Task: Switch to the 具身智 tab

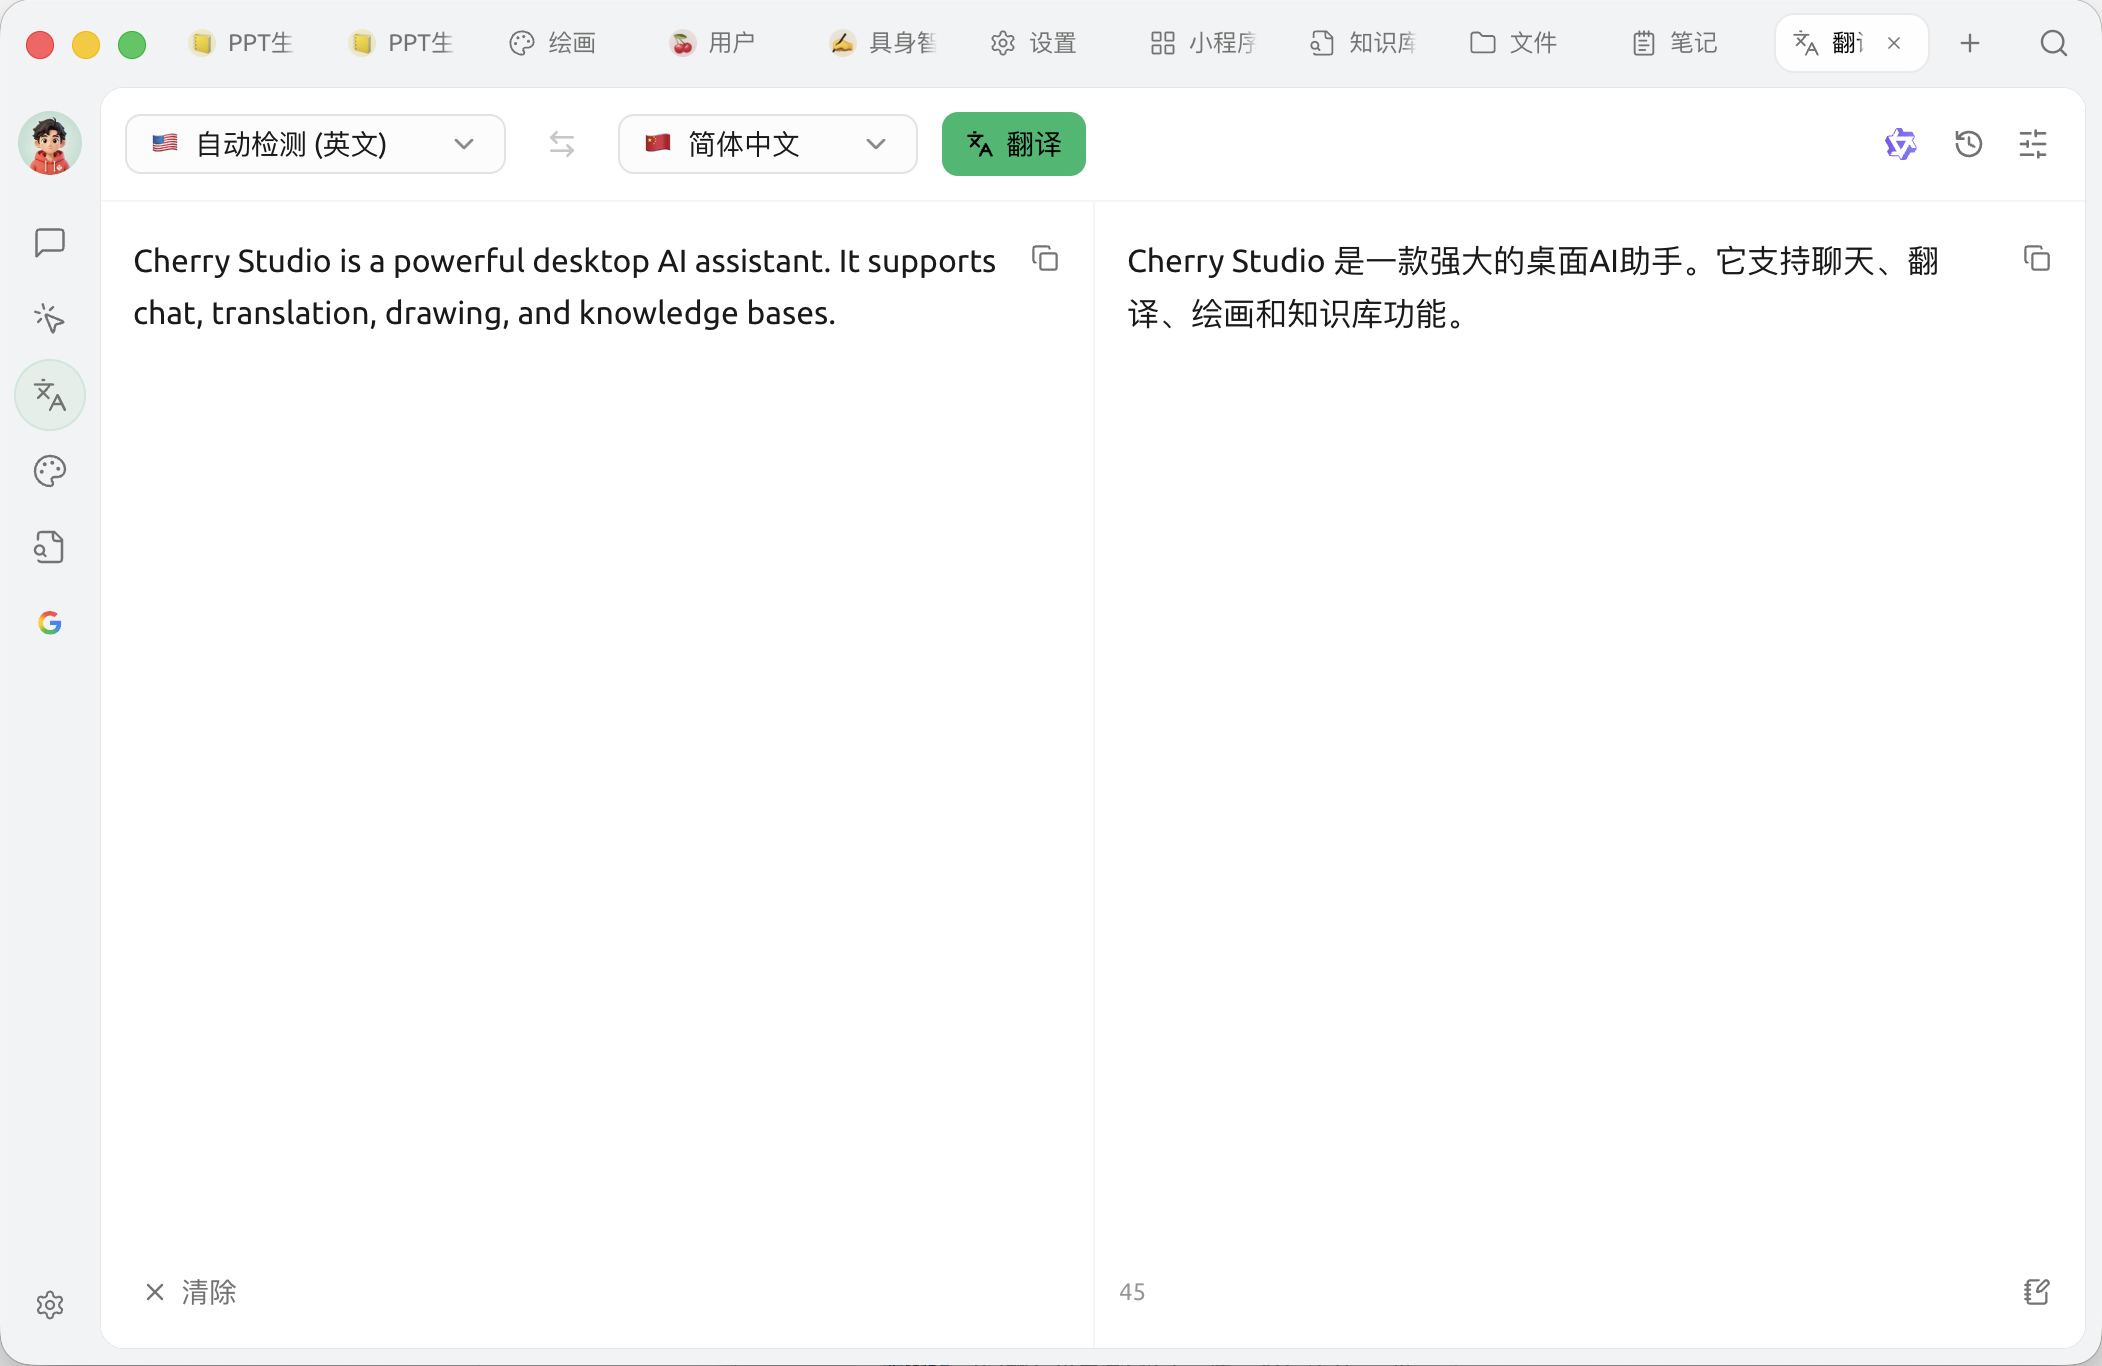Action: point(882,43)
